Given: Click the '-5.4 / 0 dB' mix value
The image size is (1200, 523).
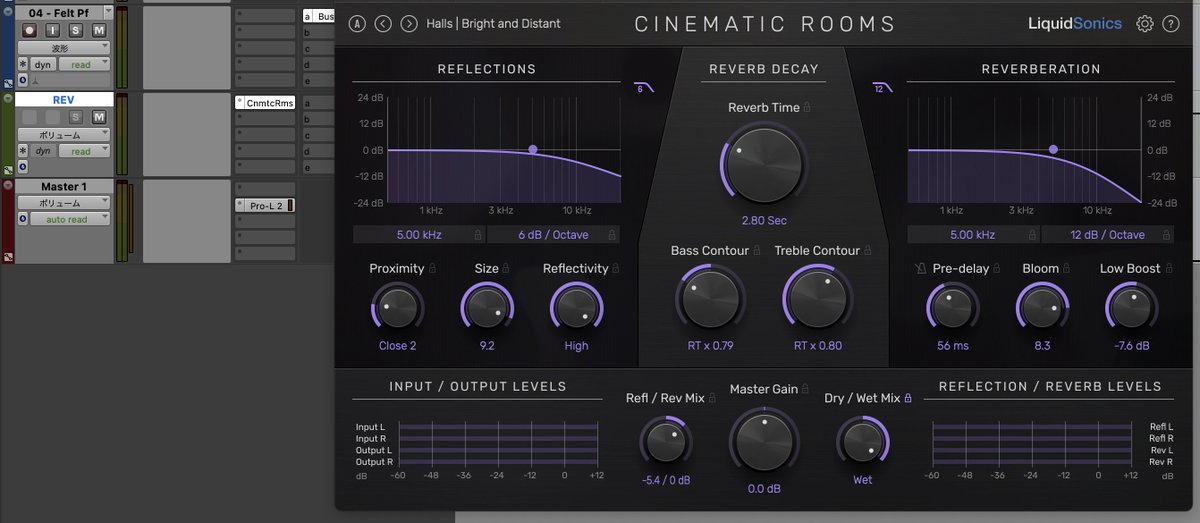Looking at the screenshot, I should coord(666,480).
